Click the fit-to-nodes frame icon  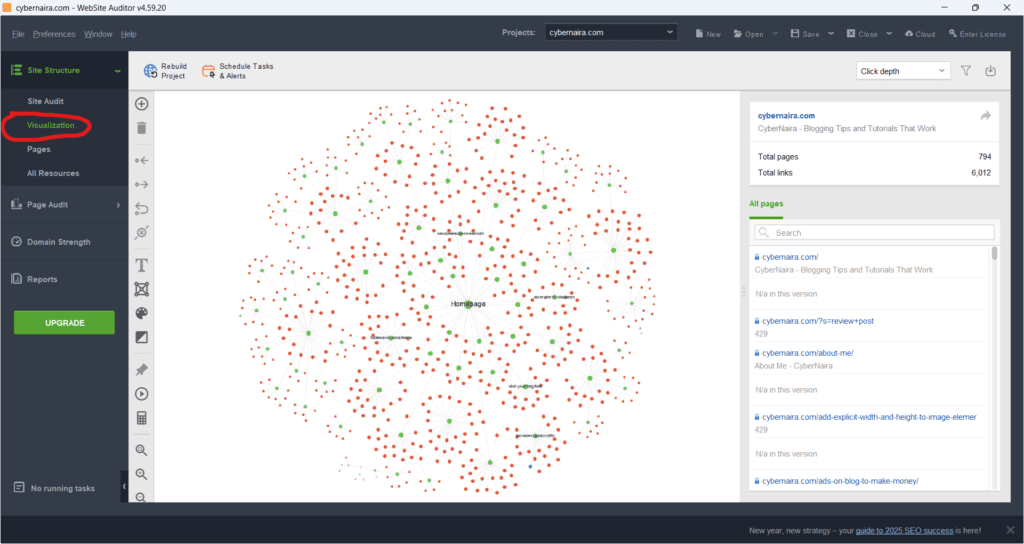(x=141, y=289)
